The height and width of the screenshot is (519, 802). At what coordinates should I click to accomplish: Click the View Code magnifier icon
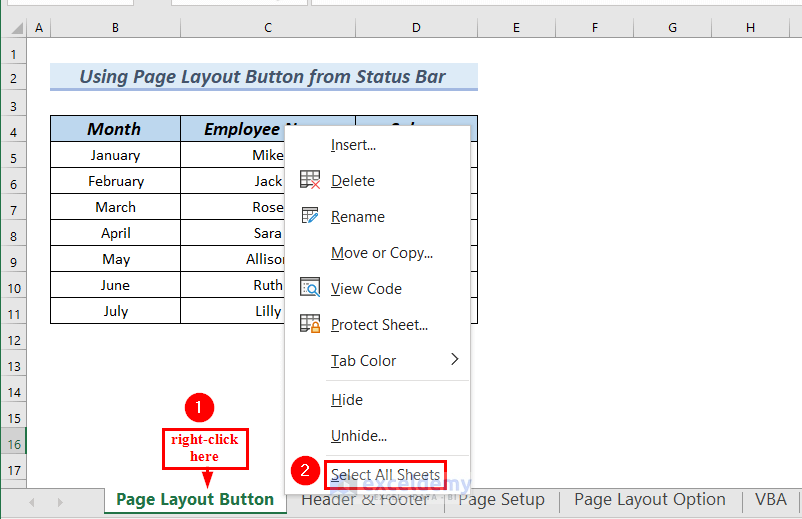coord(310,288)
